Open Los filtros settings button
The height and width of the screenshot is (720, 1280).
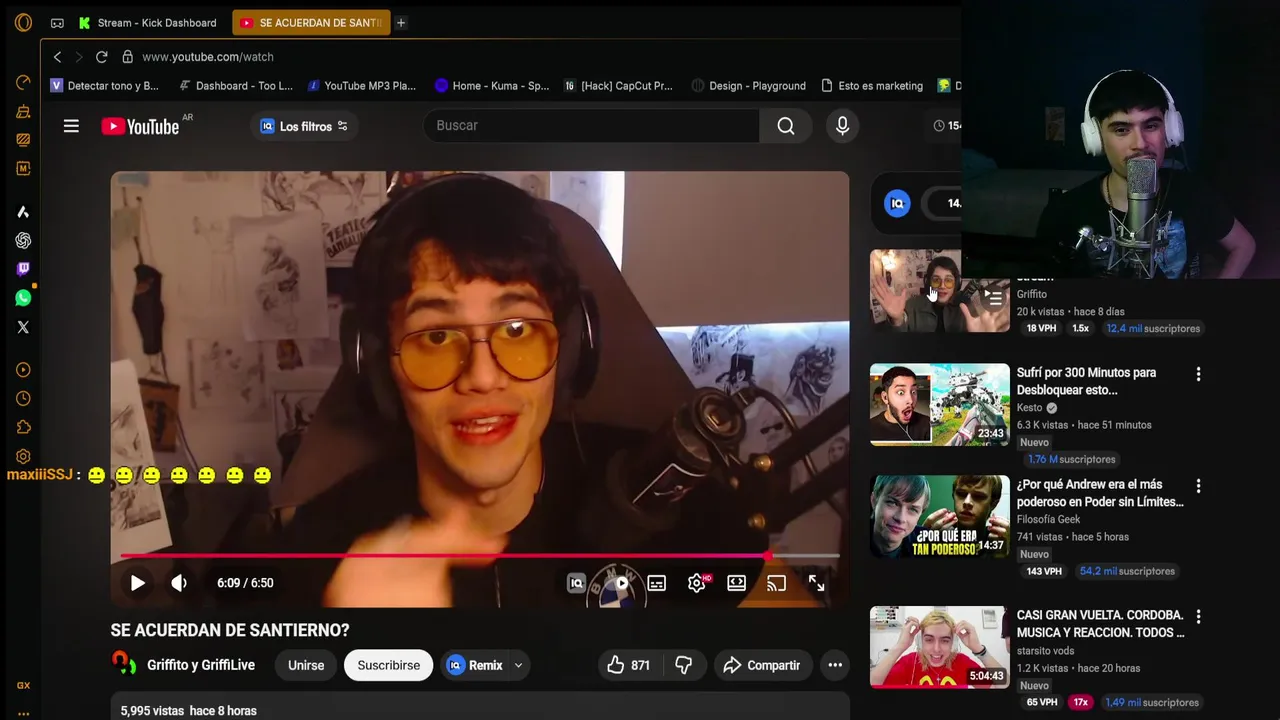[x=305, y=126]
